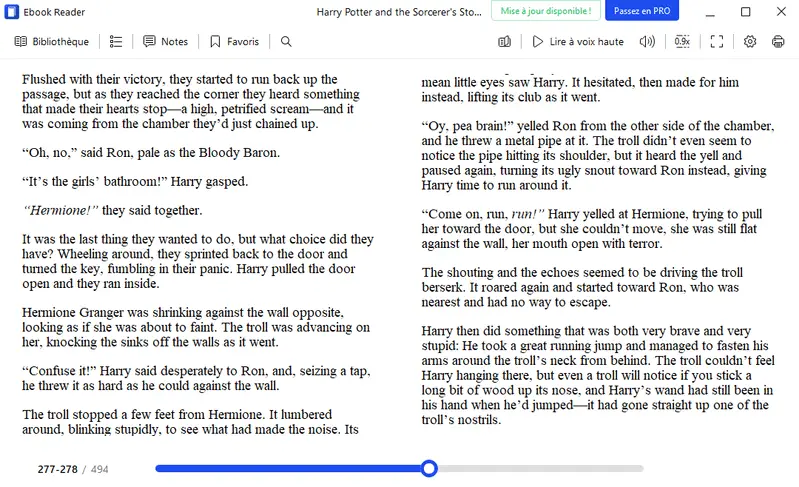Image resolution: width=799 pixels, height=487 pixels.
Task: Click the paragraph starting "Come on, run"
Action: [x=592, y=229]
